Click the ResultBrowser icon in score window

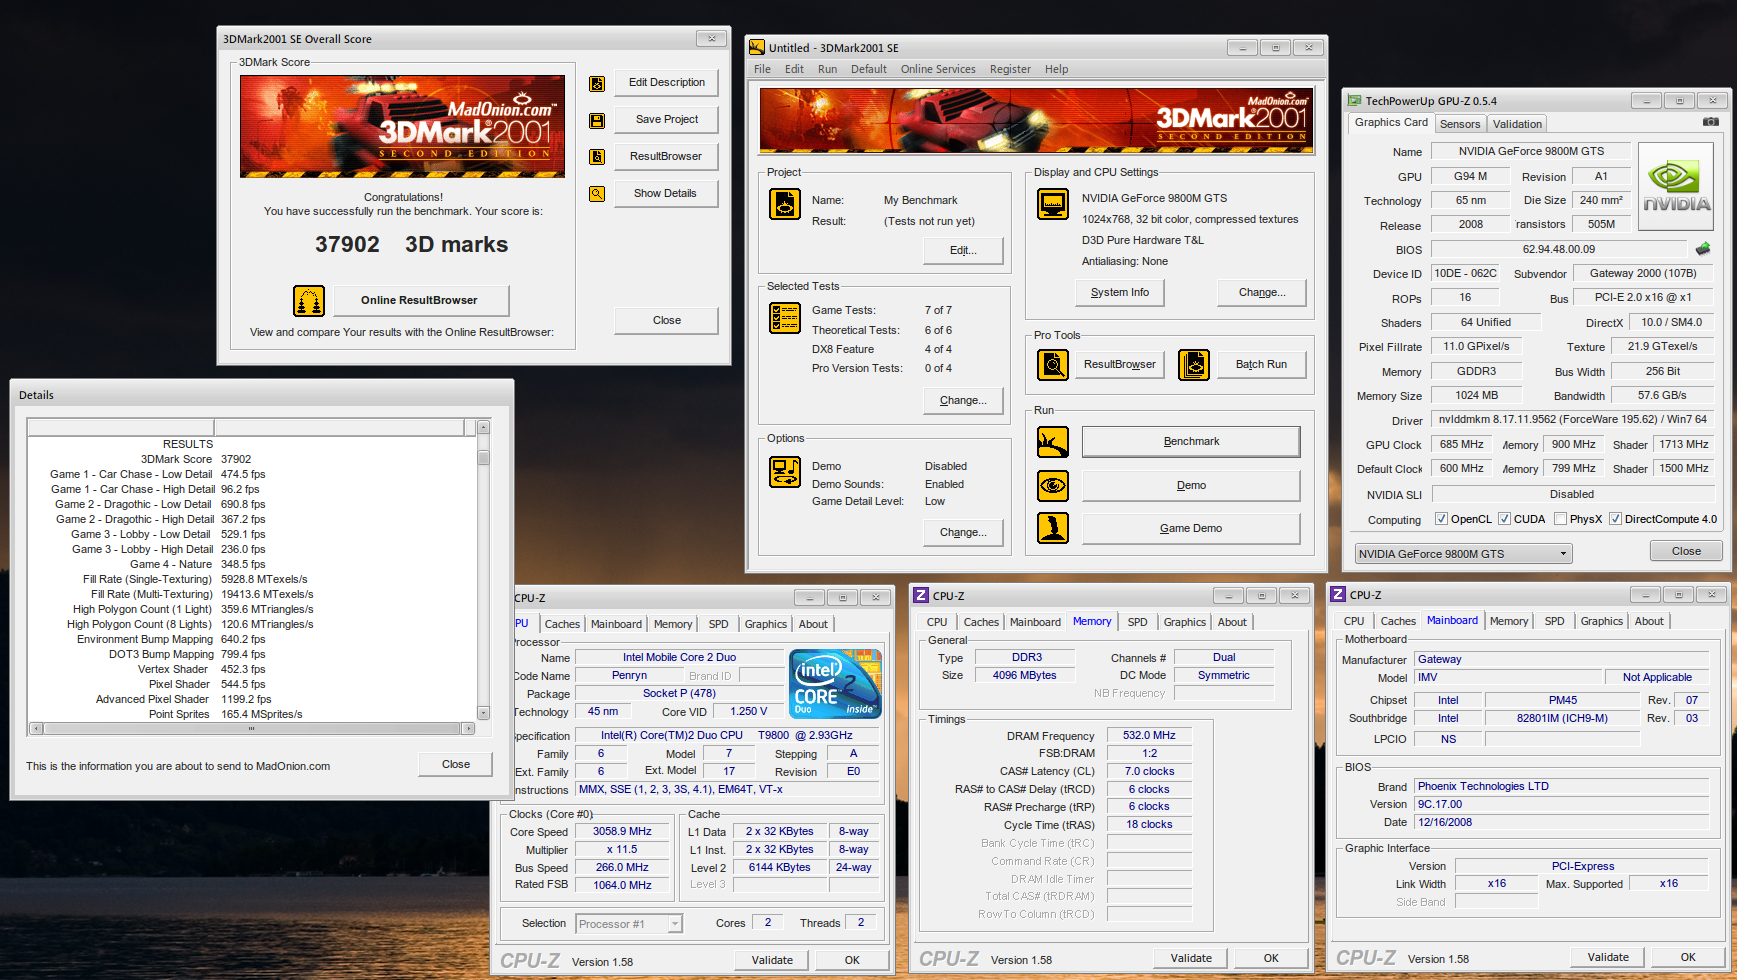[597, 157]
